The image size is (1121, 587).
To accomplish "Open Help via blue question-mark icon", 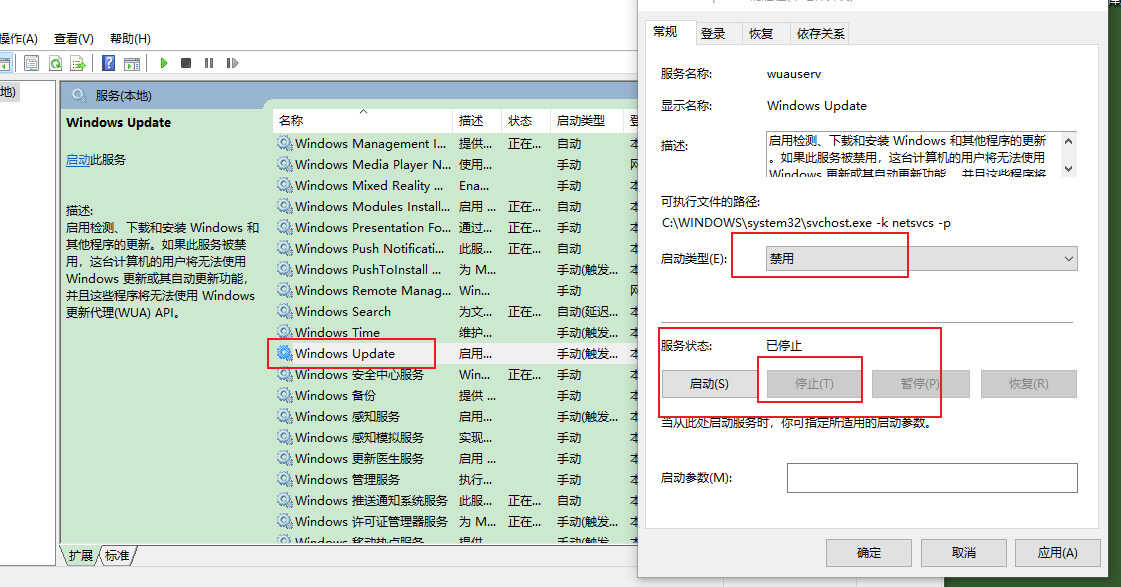I will (x=109, y=63).
